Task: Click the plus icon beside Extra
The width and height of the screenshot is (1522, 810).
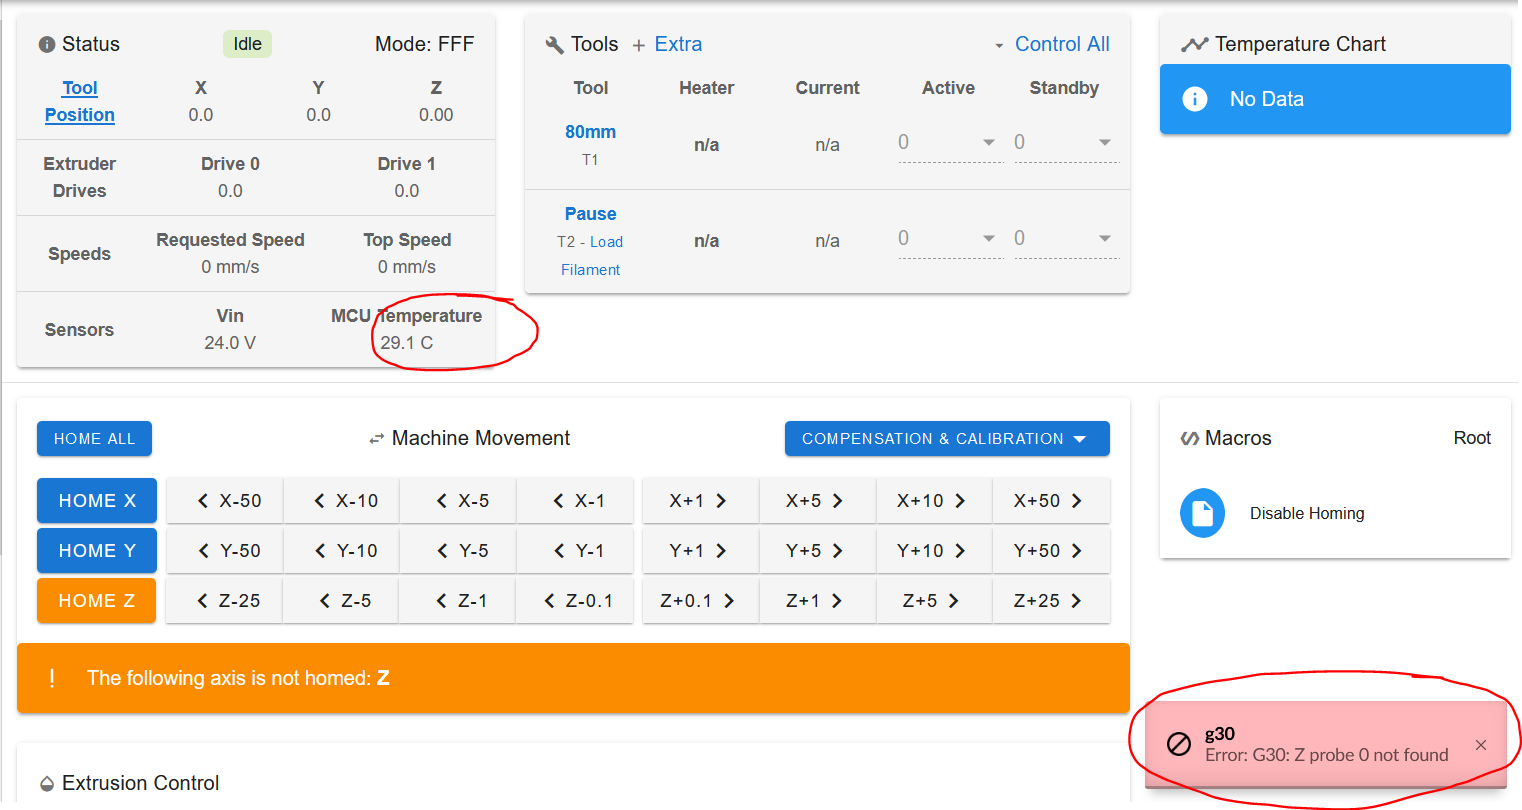Action: point(638,45)
